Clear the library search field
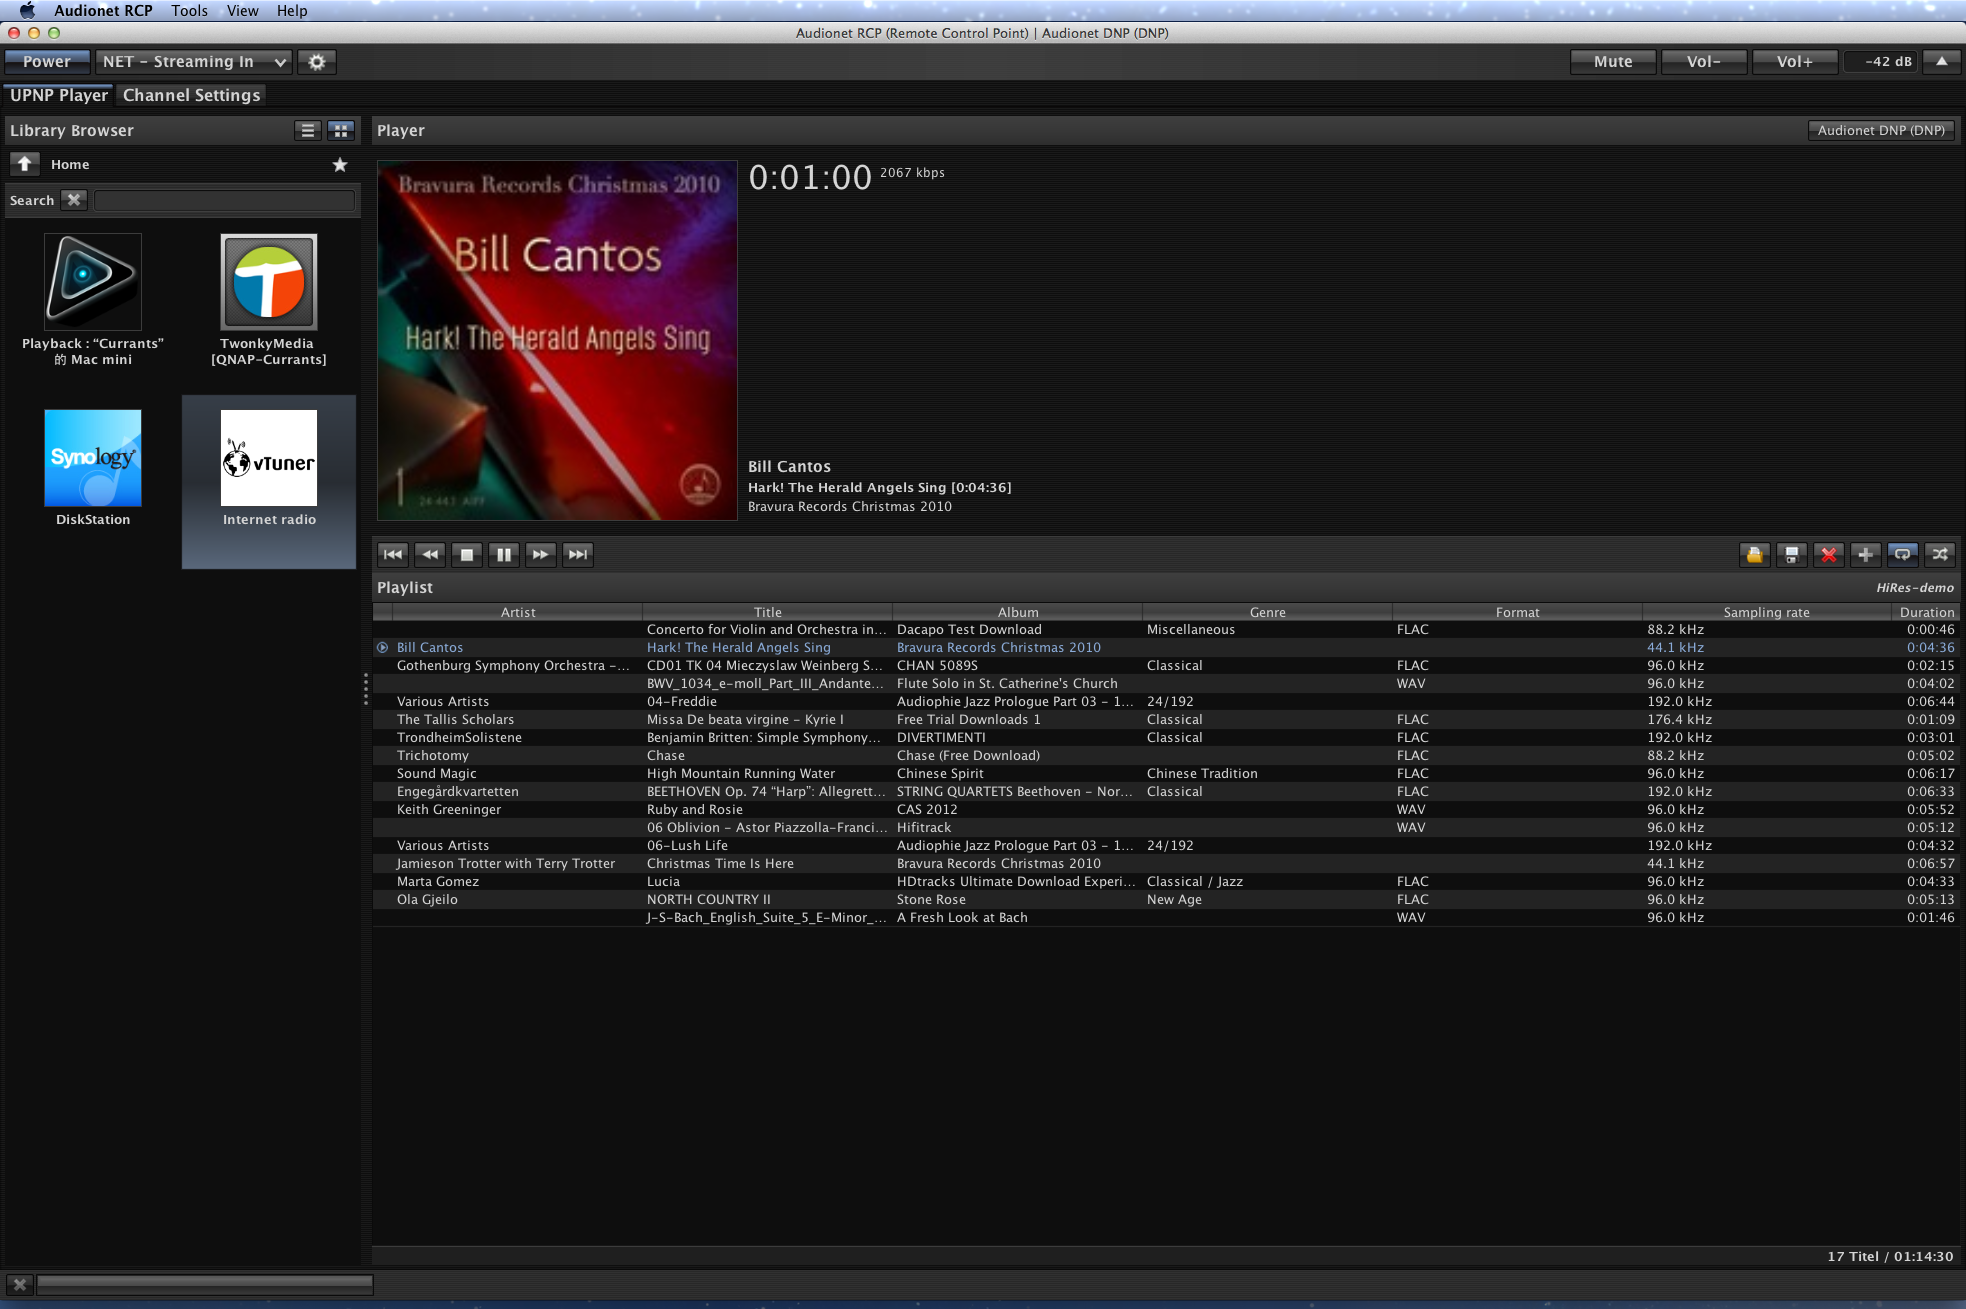The width and height of the screenshot is (1966, 1309). [x=74, y=200]
